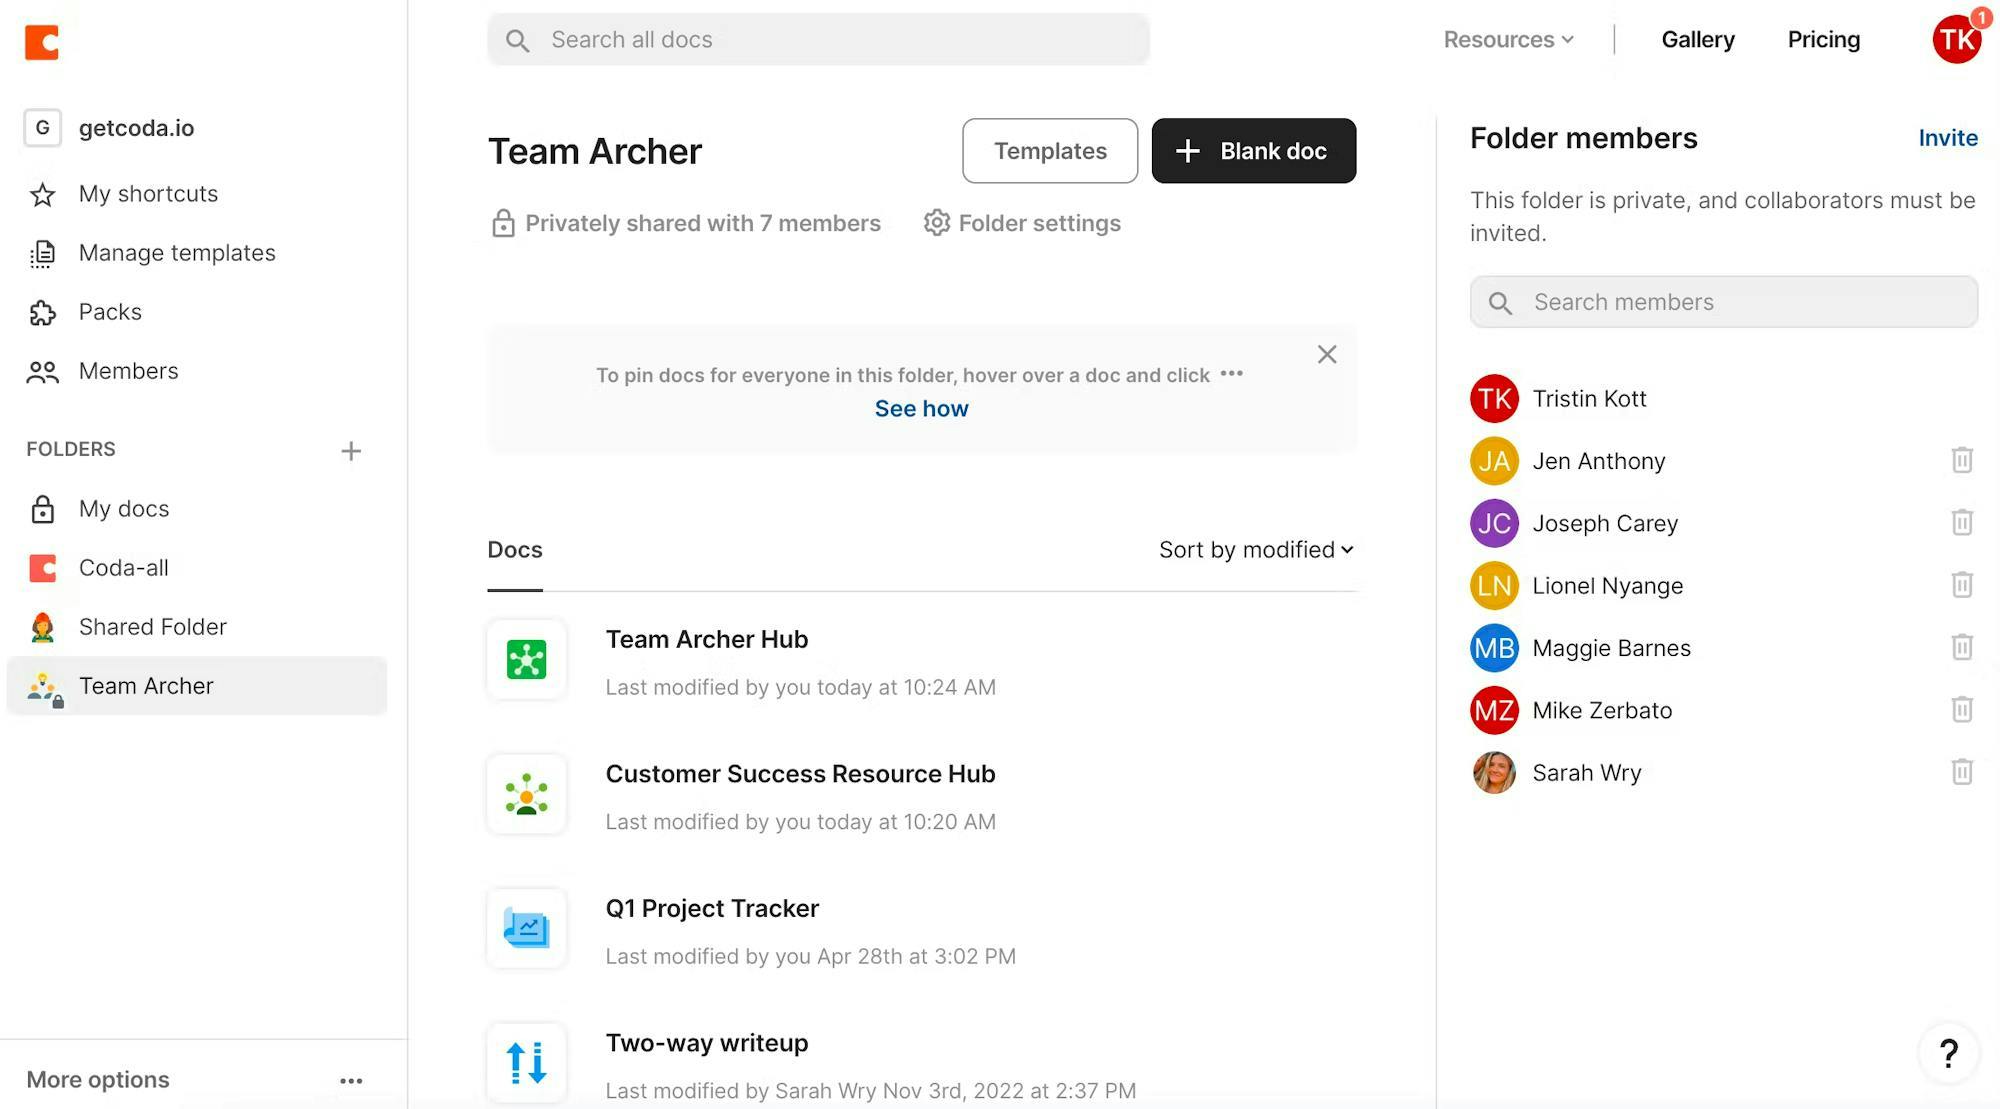Select the Docs tab
Image resolution: width=2000 pixels, height=1109 pixels.
[515, 550]
